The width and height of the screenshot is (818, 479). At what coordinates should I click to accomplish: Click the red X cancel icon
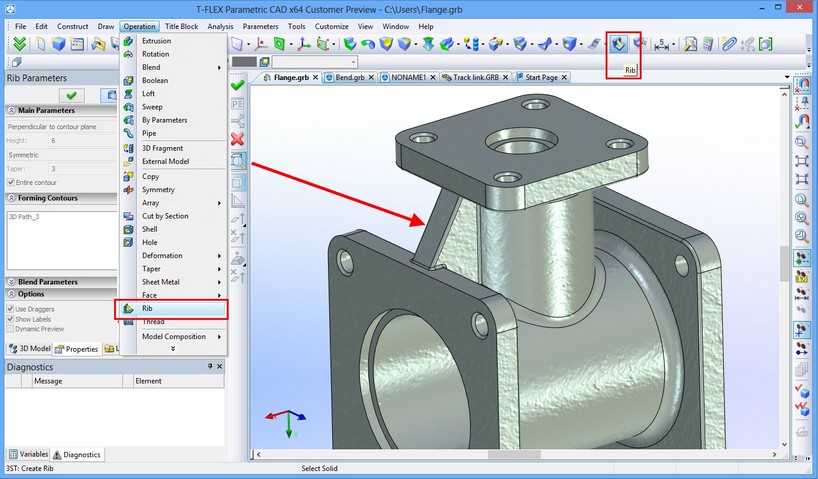click(237, 139)
